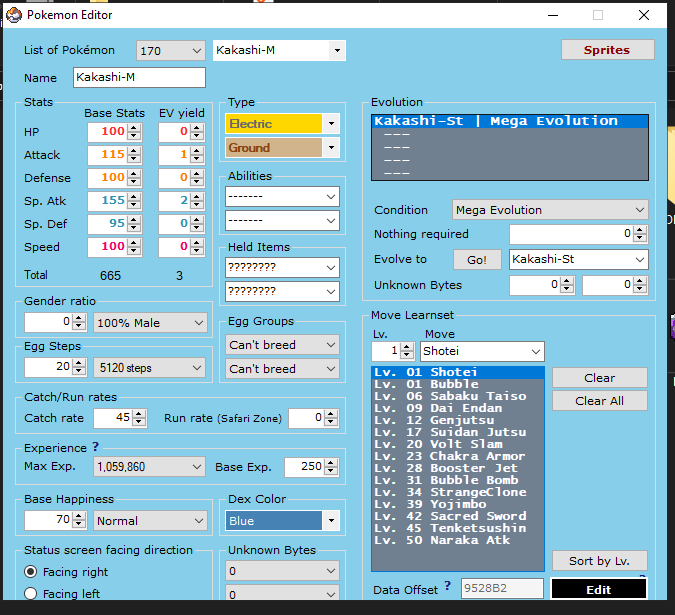Select the Facing left radio button
Screen dimensions: 675x615
click(31, 594)
